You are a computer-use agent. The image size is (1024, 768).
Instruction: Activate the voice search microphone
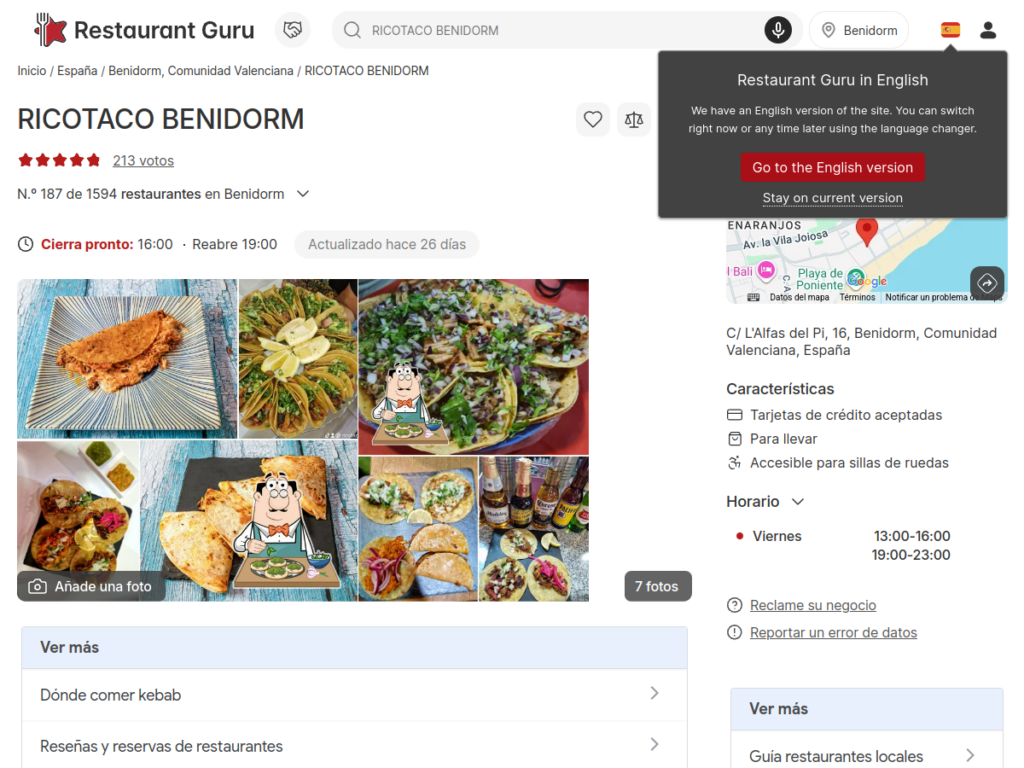tap(778, 30)
